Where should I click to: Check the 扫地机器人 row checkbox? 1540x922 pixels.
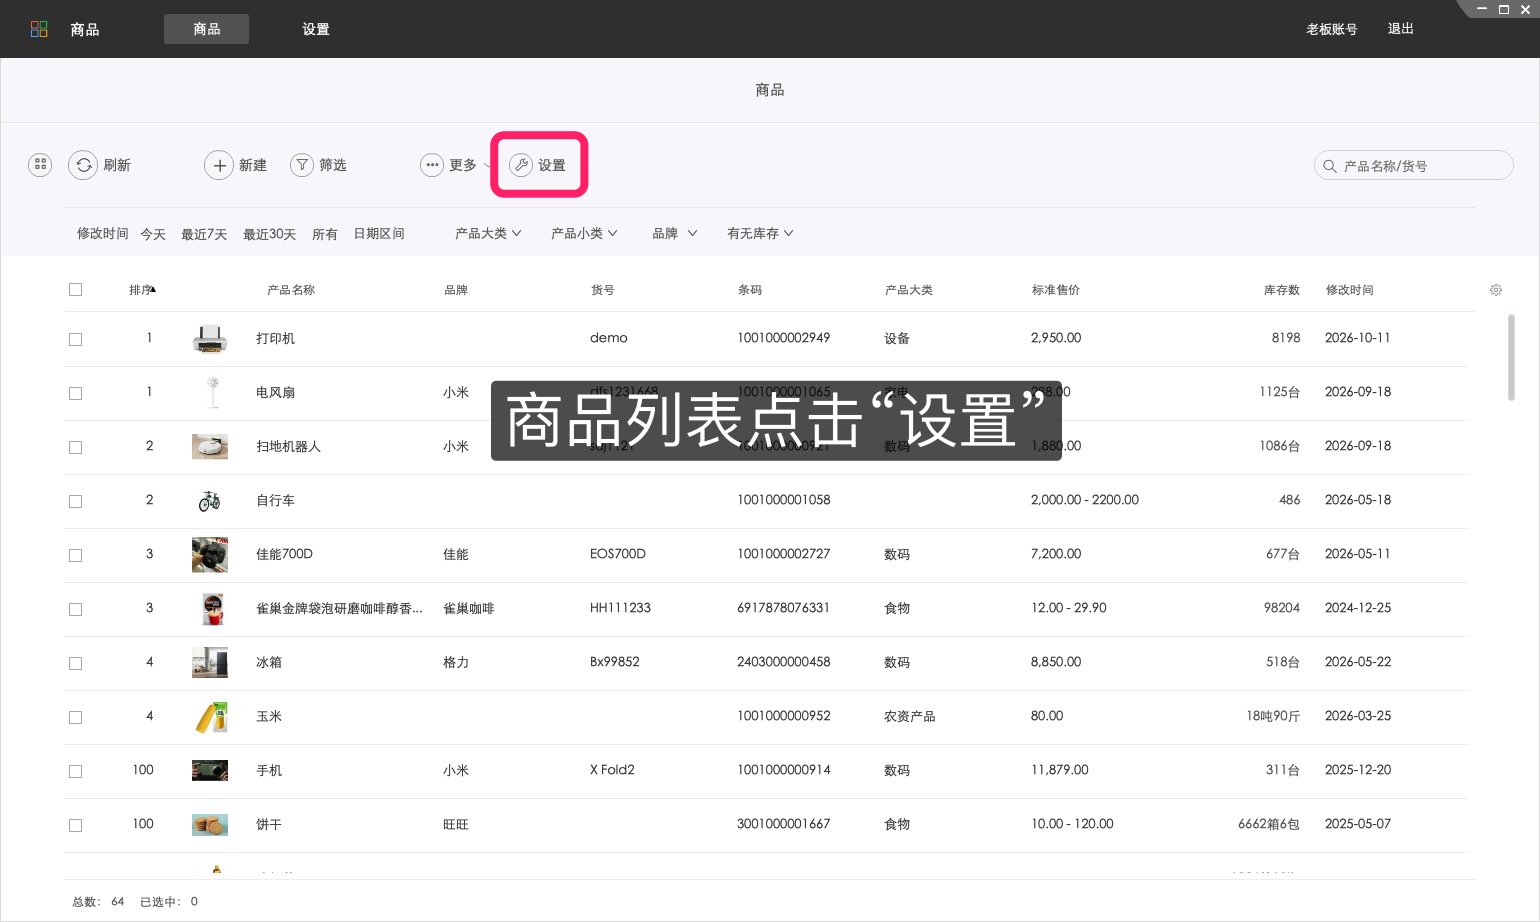[75, 447]
